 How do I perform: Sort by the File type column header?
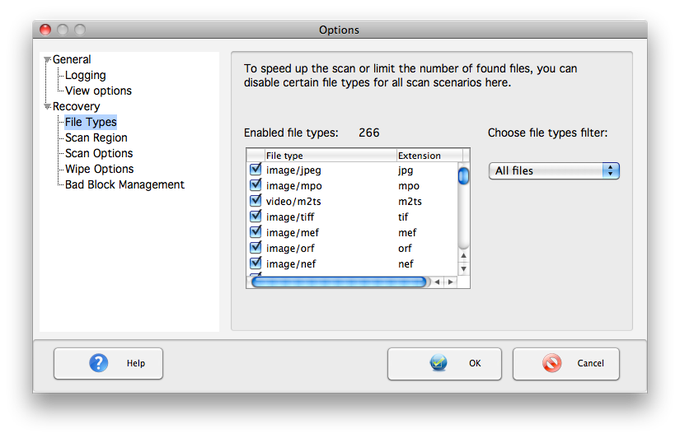pyautogui.click(x=330, y=155)
